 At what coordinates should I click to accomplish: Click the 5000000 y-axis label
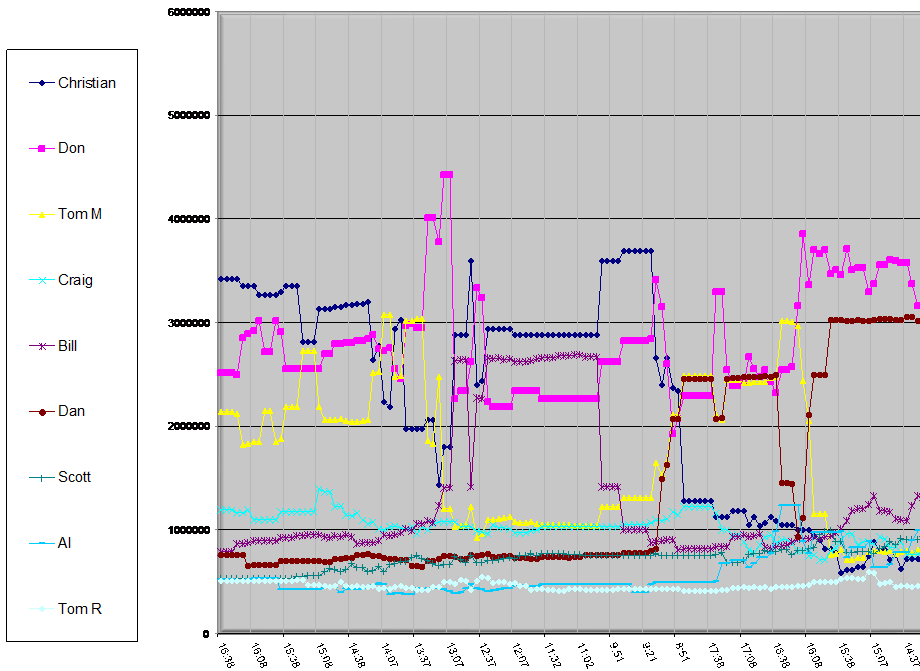click(x=188, y=116)
